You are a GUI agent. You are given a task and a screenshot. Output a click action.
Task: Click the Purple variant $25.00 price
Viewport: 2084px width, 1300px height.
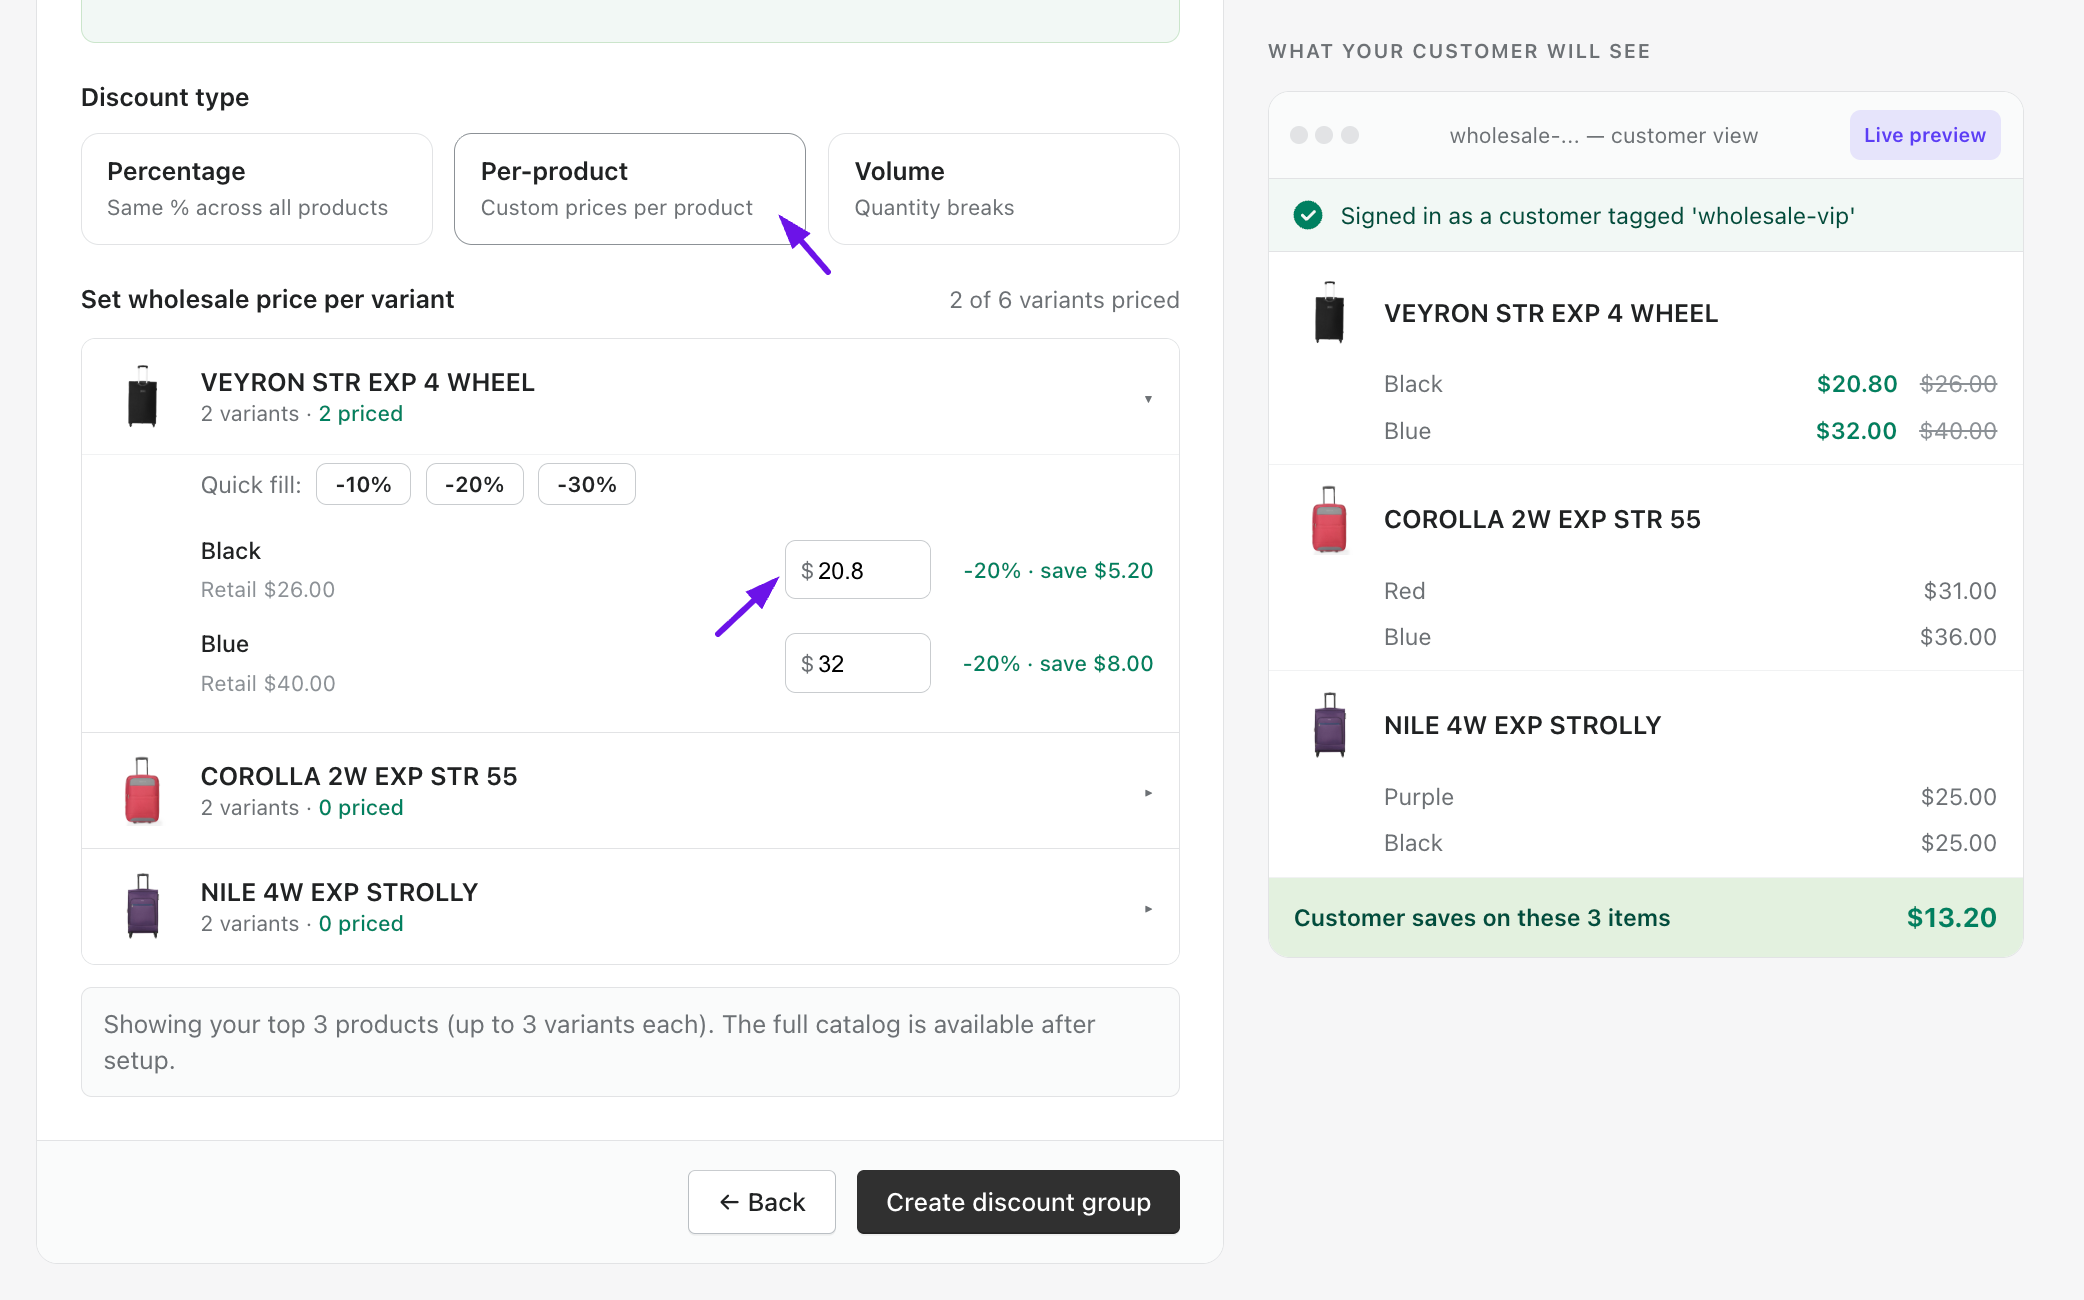click(x=1958, y=797)
